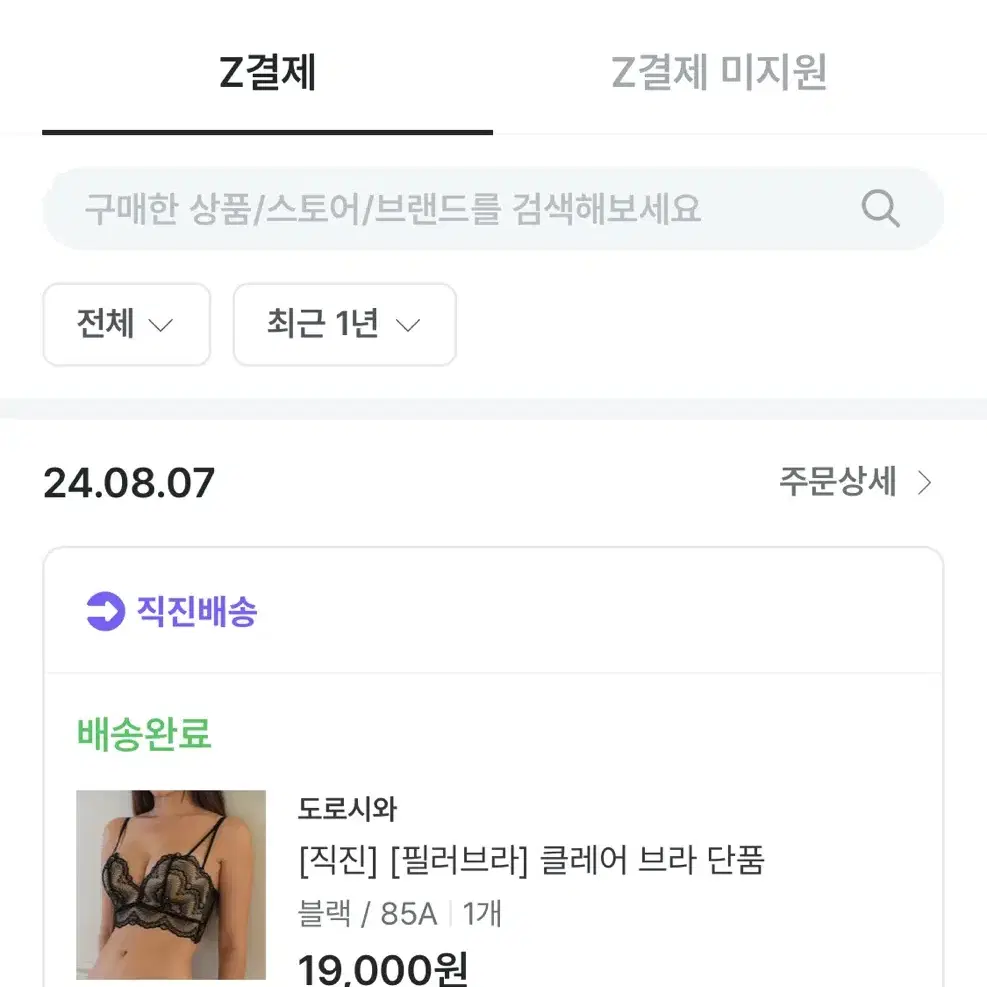This screenshot has height=987, width=987.
Task: Open 주문상세 order details
Action: point(855,482)
